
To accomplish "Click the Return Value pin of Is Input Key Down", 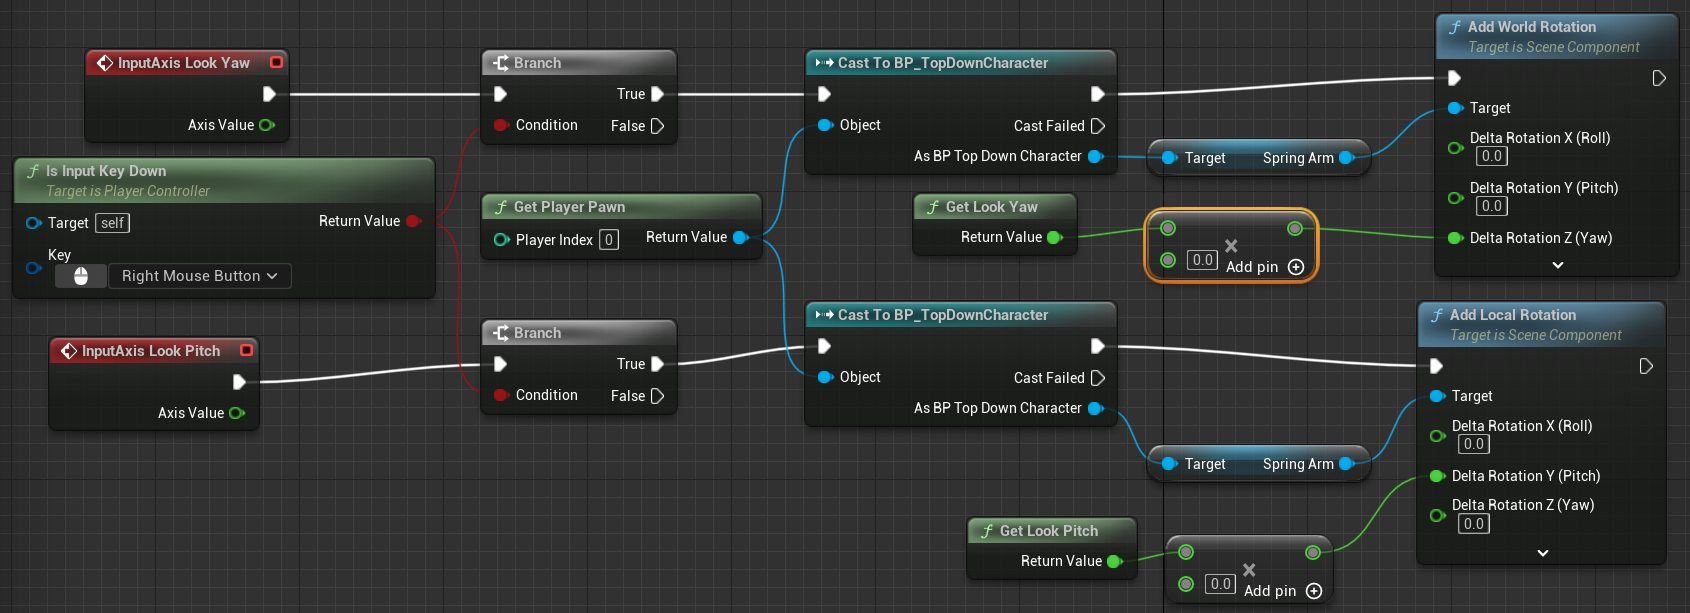I will click(414, 221).
